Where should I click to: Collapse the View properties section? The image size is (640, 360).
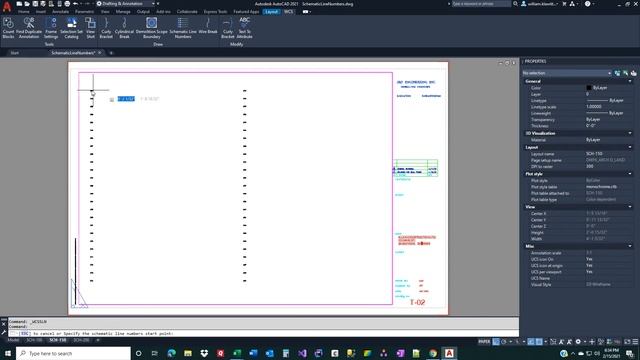tap(630, 207)
